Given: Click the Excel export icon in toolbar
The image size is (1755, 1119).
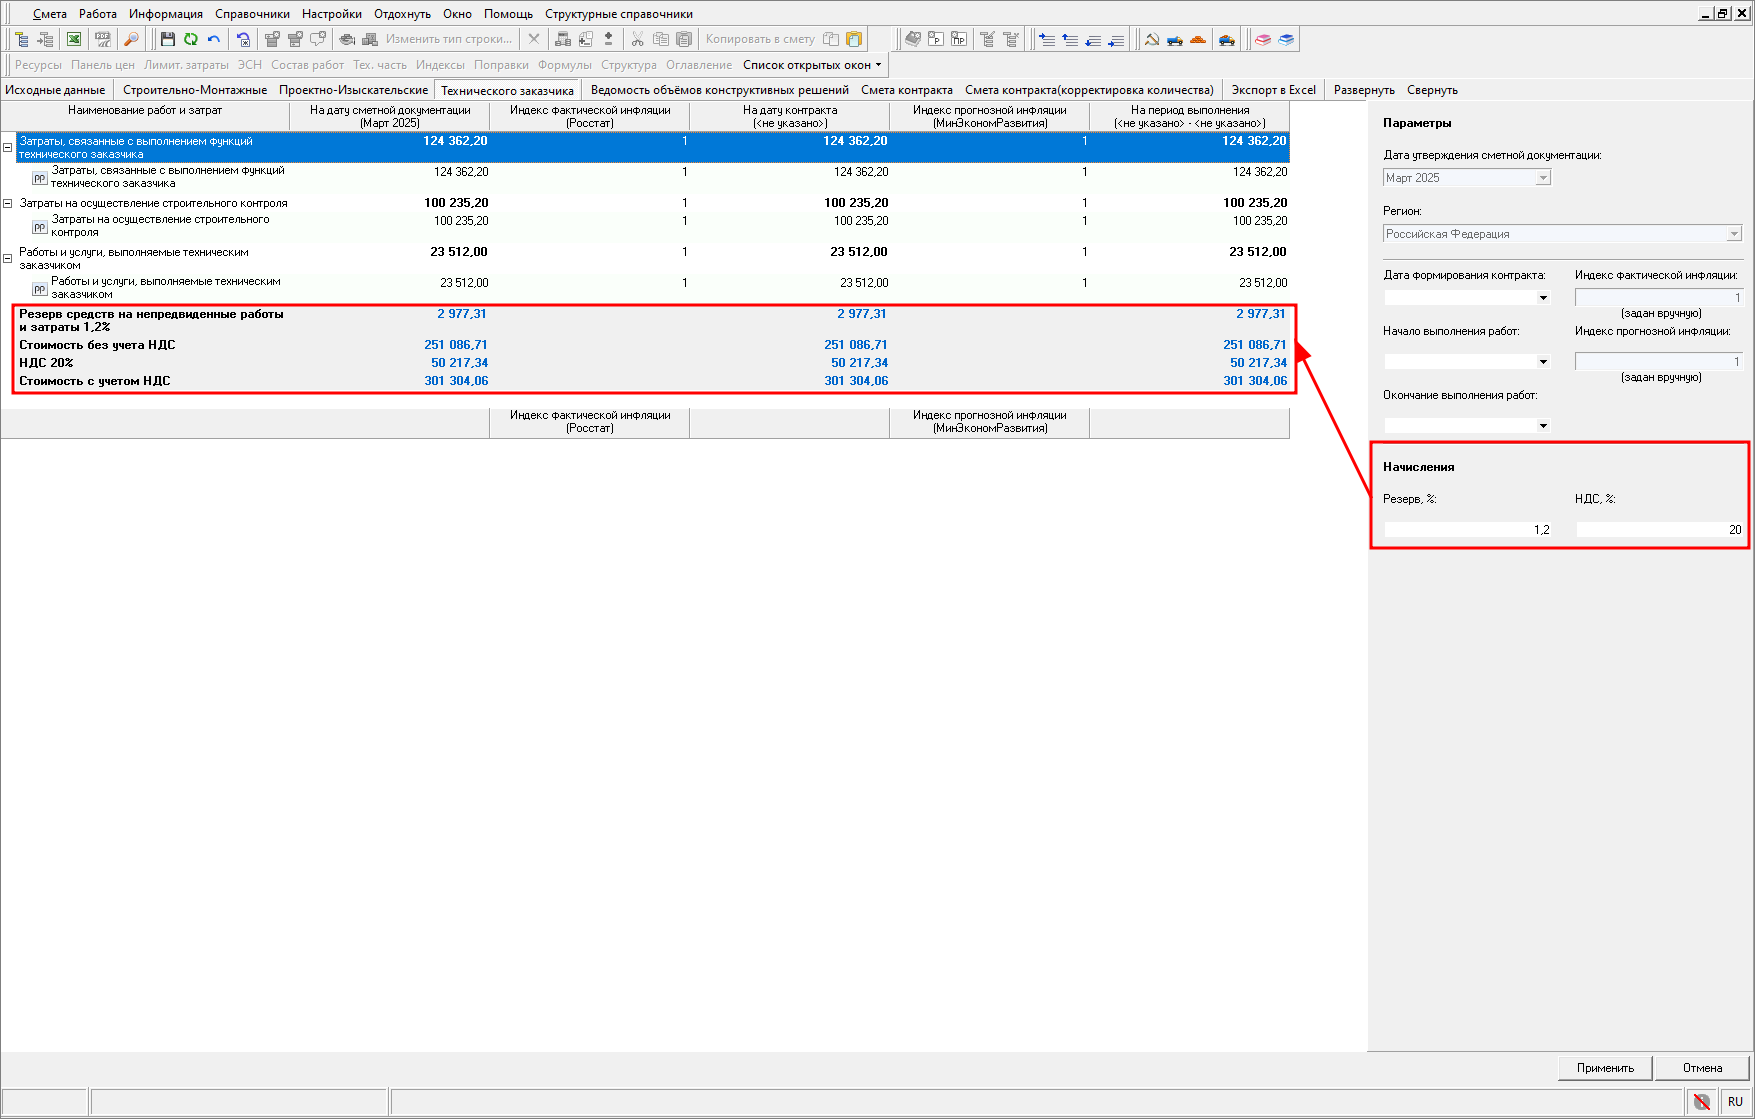Looking at the screenshot, I should click(x=74, y=39).
